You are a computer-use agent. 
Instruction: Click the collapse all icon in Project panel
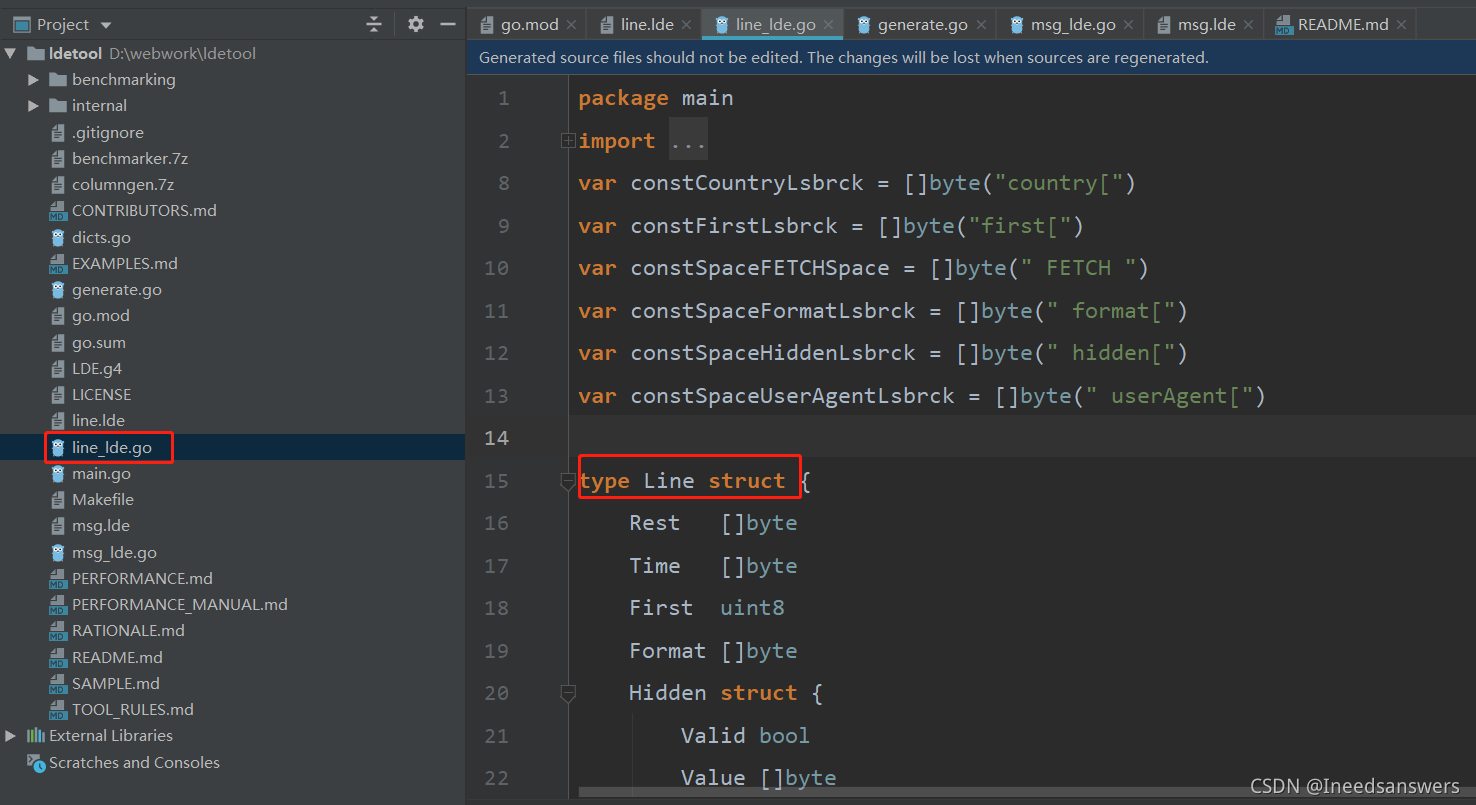point(374,24)
